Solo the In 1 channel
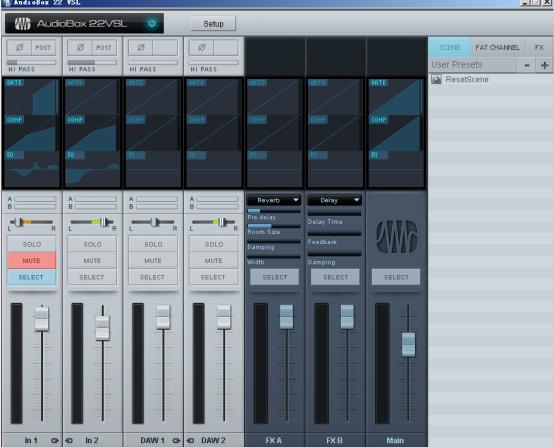This screenshot has width=554, height=447. pos(31,244)
